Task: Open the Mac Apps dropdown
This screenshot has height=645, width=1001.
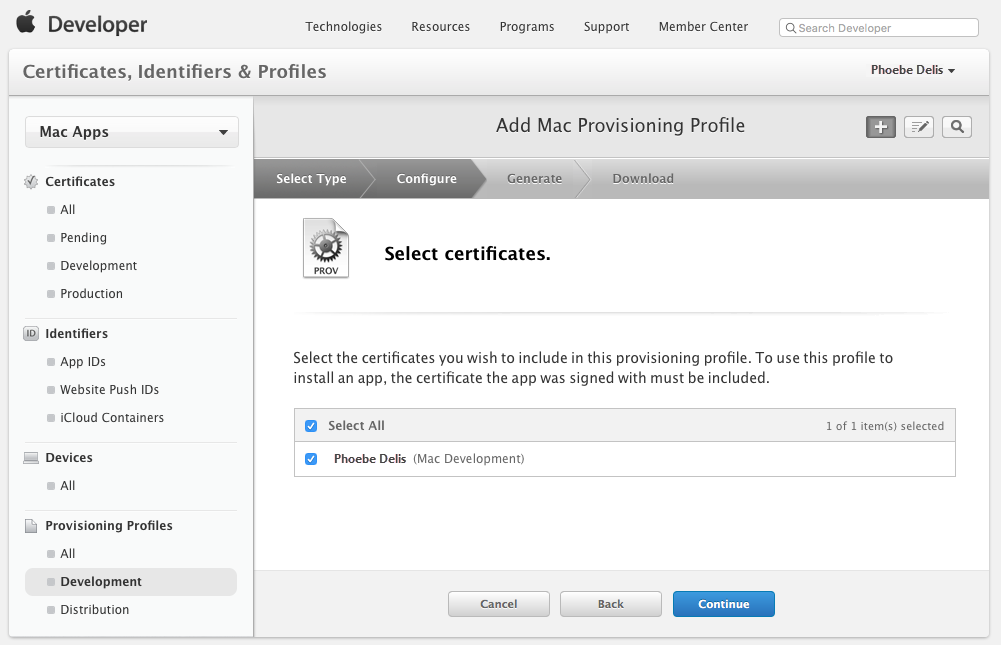Action: point(131,131)
